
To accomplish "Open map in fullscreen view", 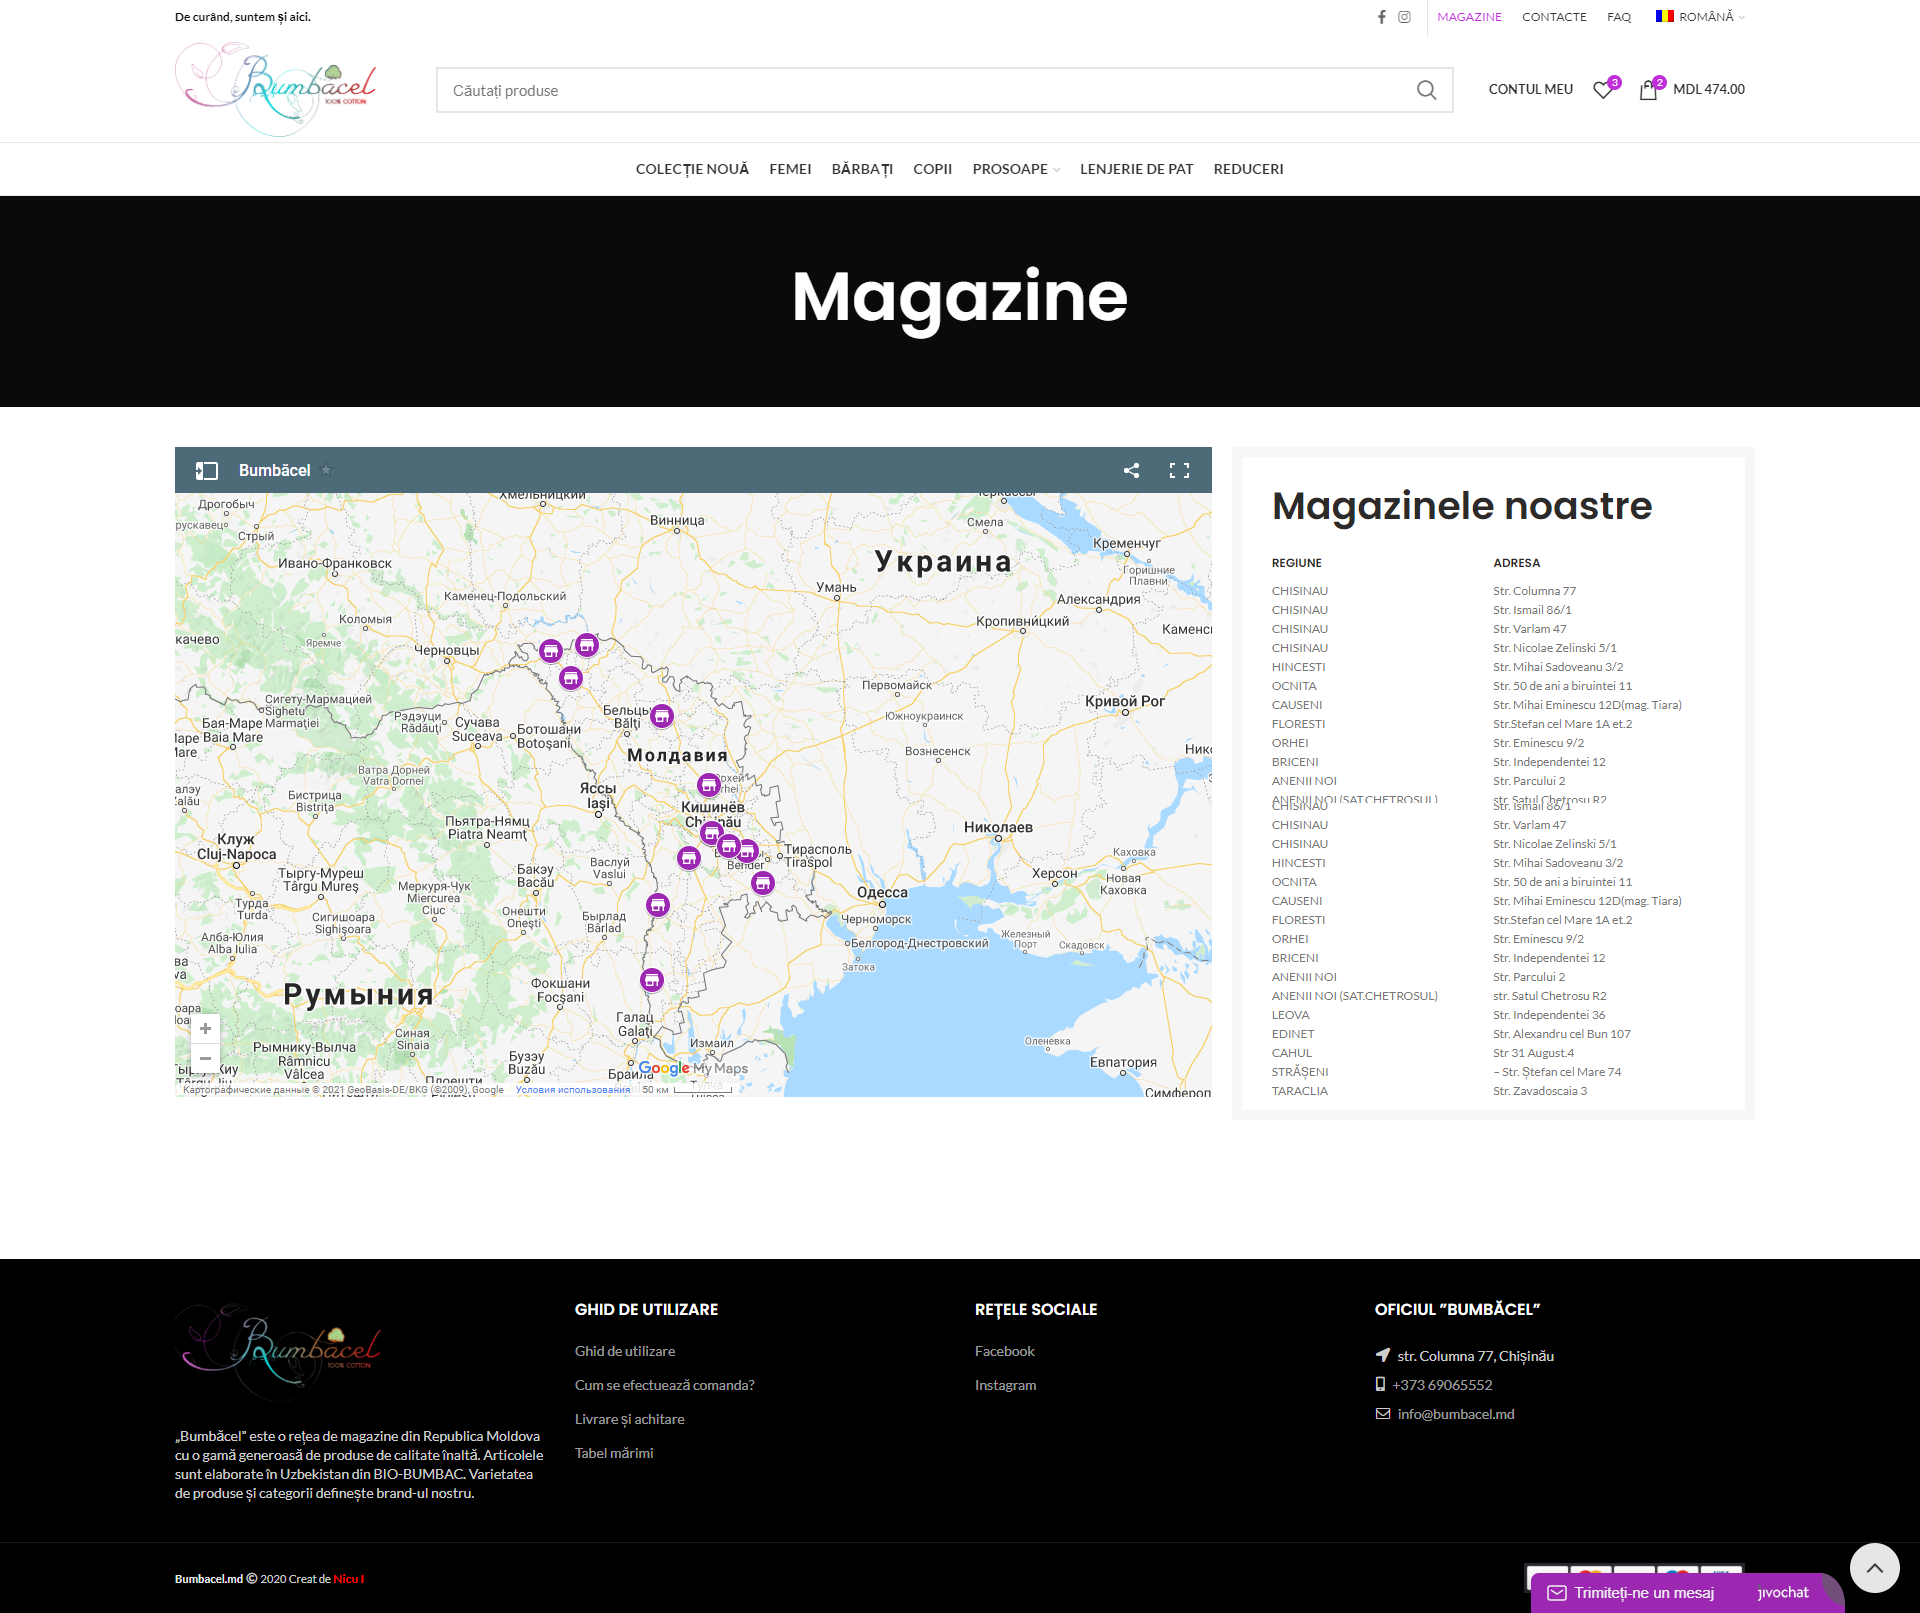I will [1179, 471].
